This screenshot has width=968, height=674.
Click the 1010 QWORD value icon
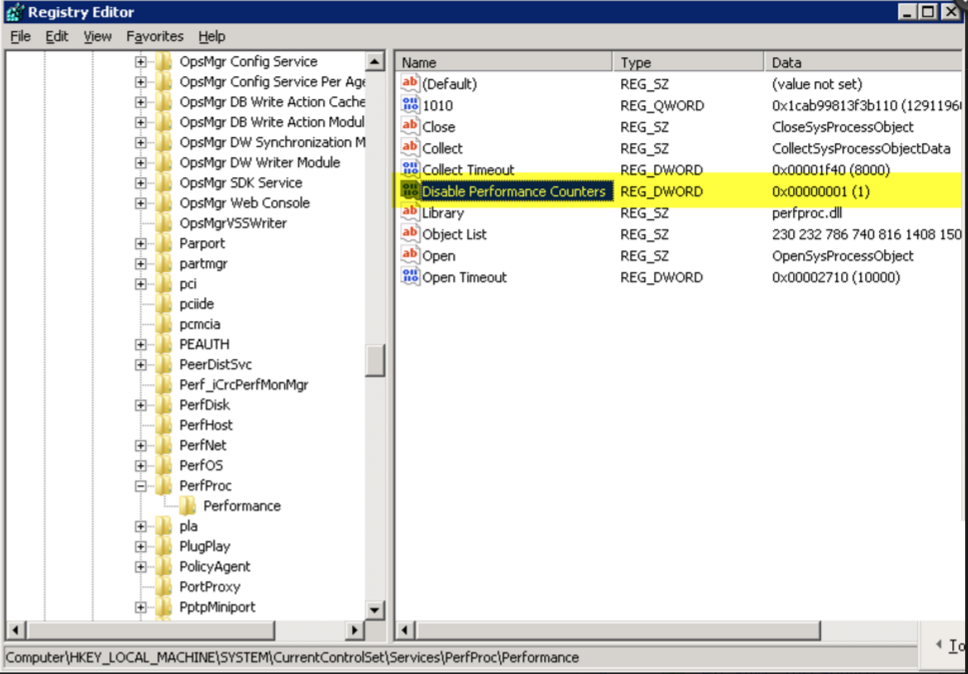tap(410, 106)
